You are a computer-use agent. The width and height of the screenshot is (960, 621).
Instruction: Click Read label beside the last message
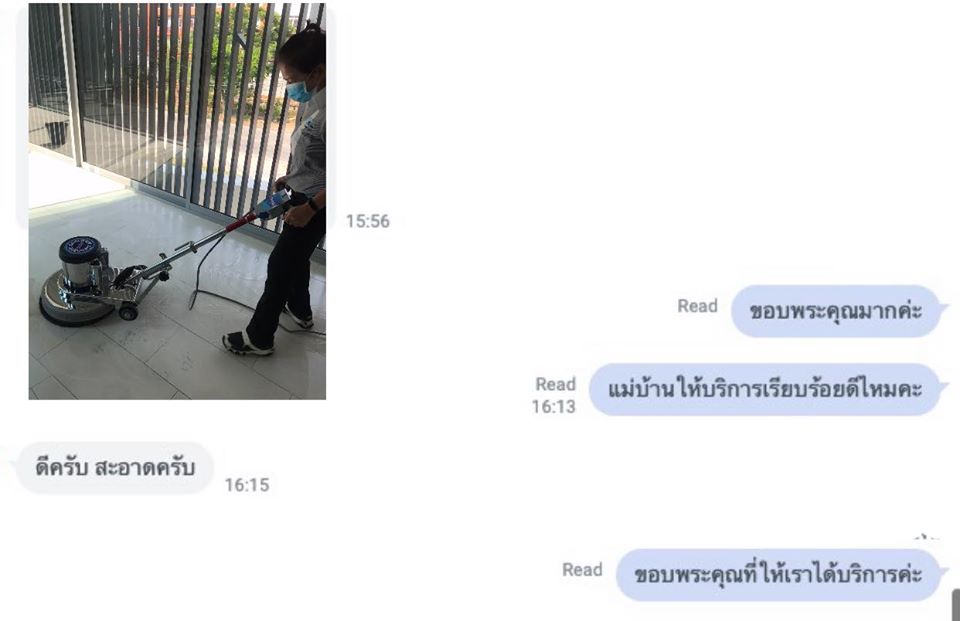coord(582,570)
